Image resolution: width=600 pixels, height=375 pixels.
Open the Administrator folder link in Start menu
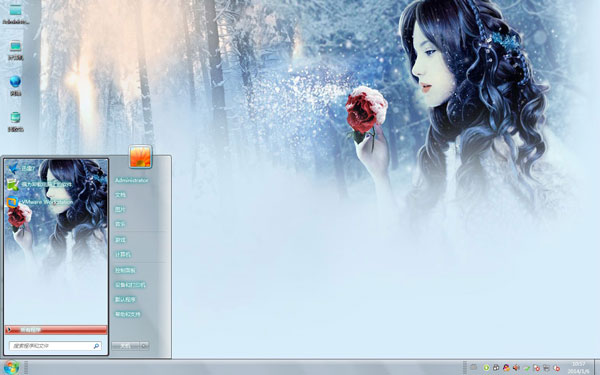(x=131, y=180)
